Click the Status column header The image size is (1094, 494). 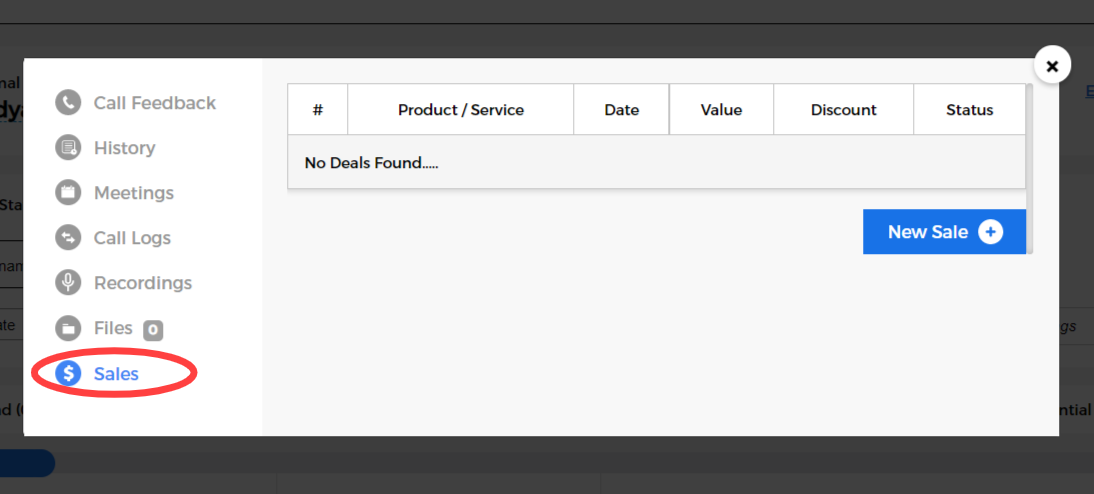pyautogui.click(x=969, y=110)
